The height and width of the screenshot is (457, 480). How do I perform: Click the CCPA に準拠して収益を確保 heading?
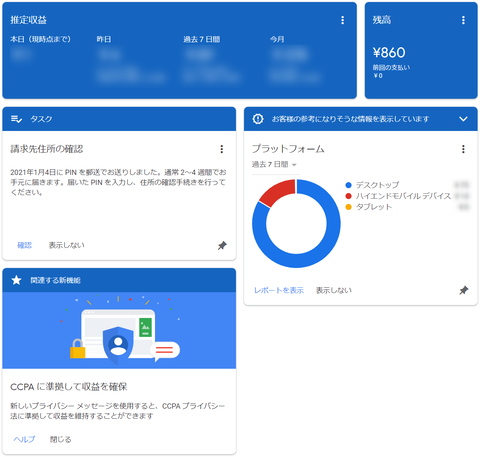69,387
